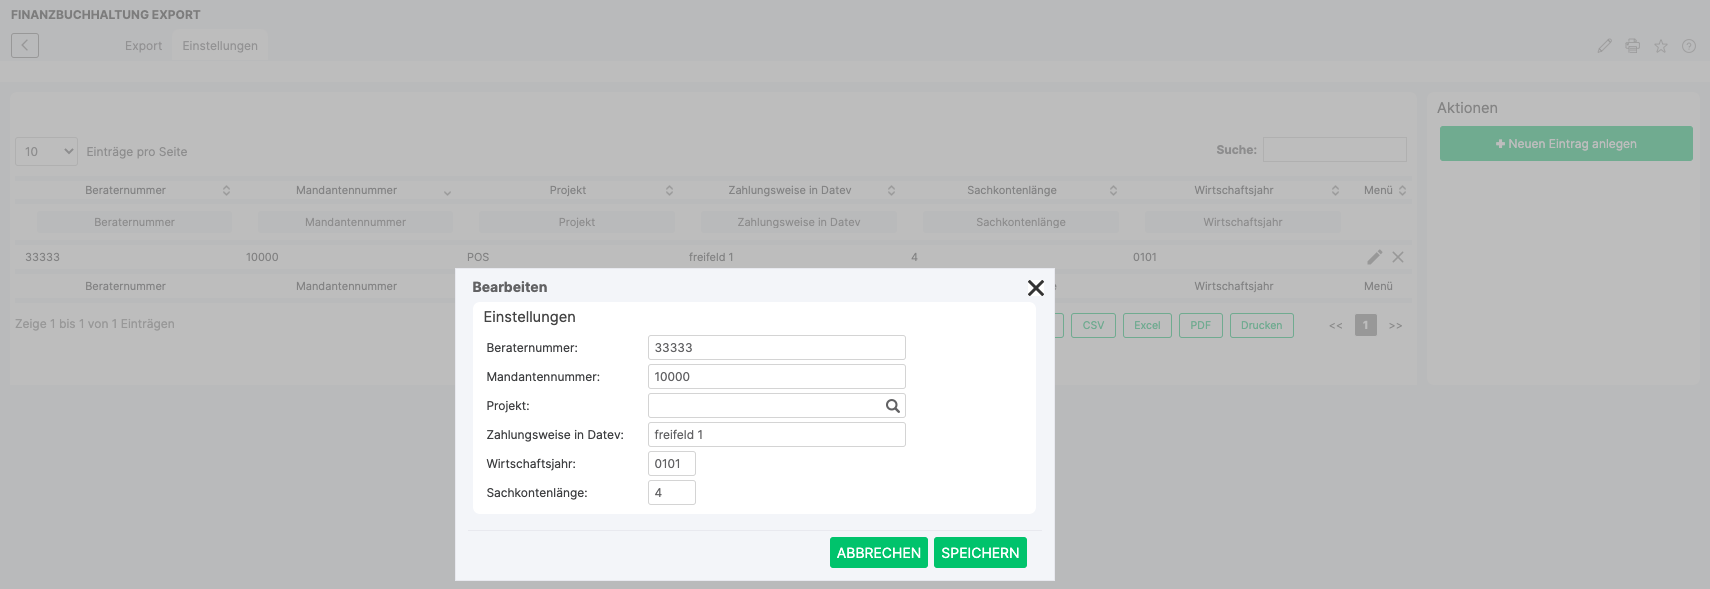The image size is (1710, 589).
Task: Export the table as PDF
Action: [1200, 325]
